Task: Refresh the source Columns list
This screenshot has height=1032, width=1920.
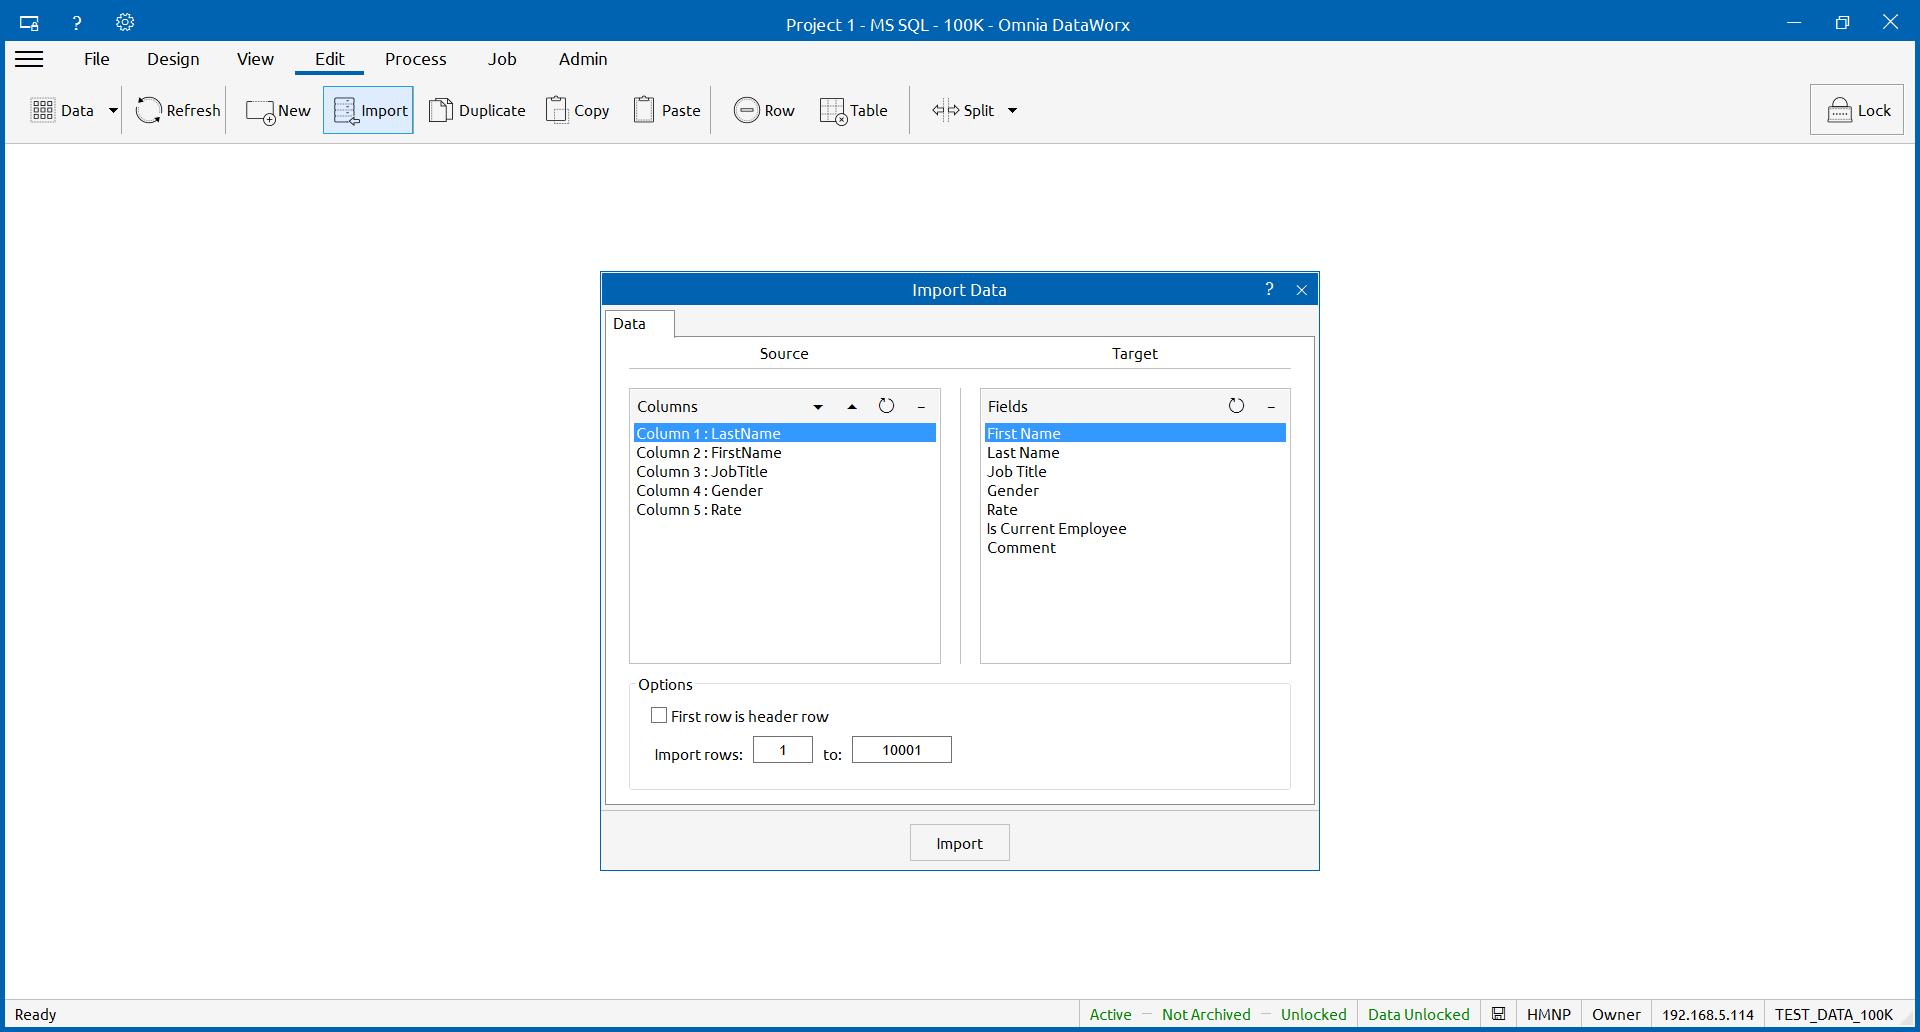Action: point(886,406)
